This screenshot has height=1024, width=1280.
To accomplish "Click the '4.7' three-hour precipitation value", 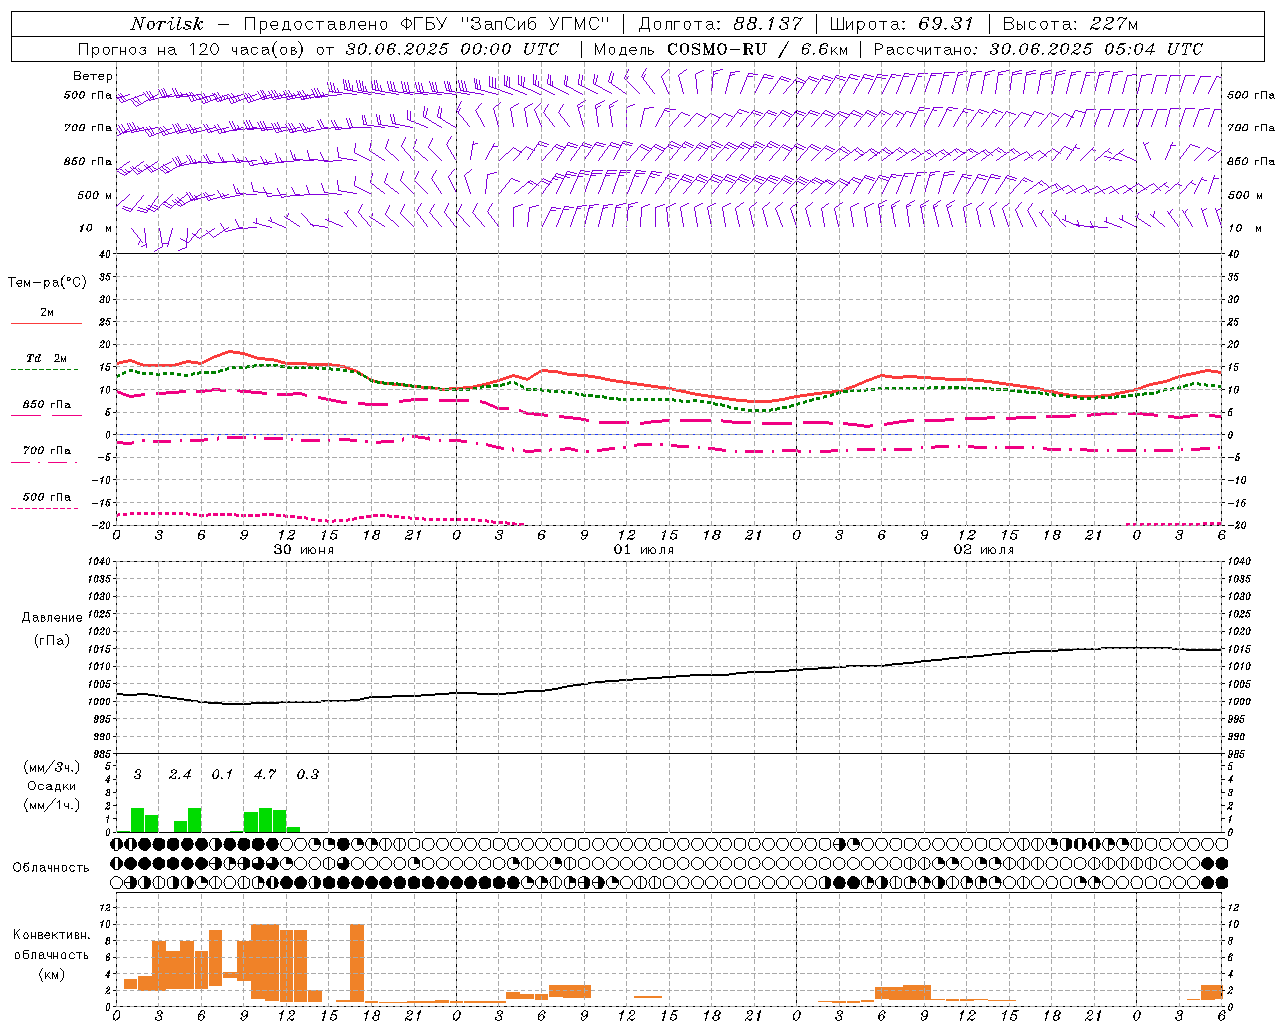I will click(265, 774).
